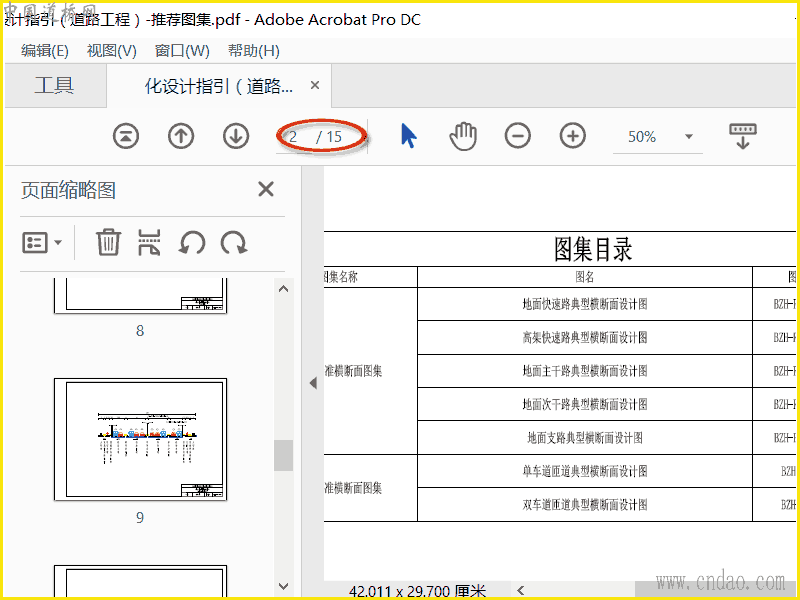Click 单车道匝道典型横断面设计图 table cell
The image size is (800, 600).
[x=585, y=471]
